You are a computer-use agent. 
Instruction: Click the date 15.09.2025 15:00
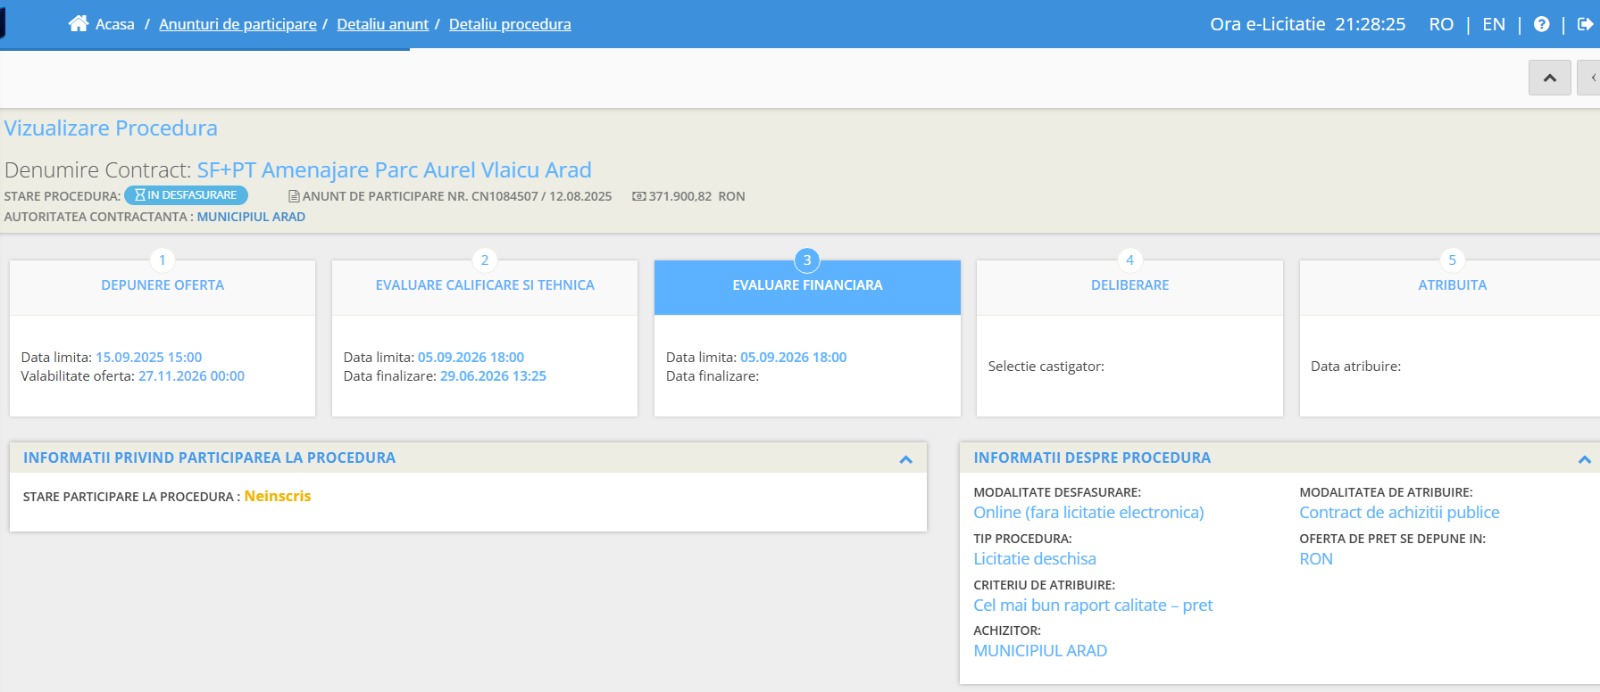(148, 357)
